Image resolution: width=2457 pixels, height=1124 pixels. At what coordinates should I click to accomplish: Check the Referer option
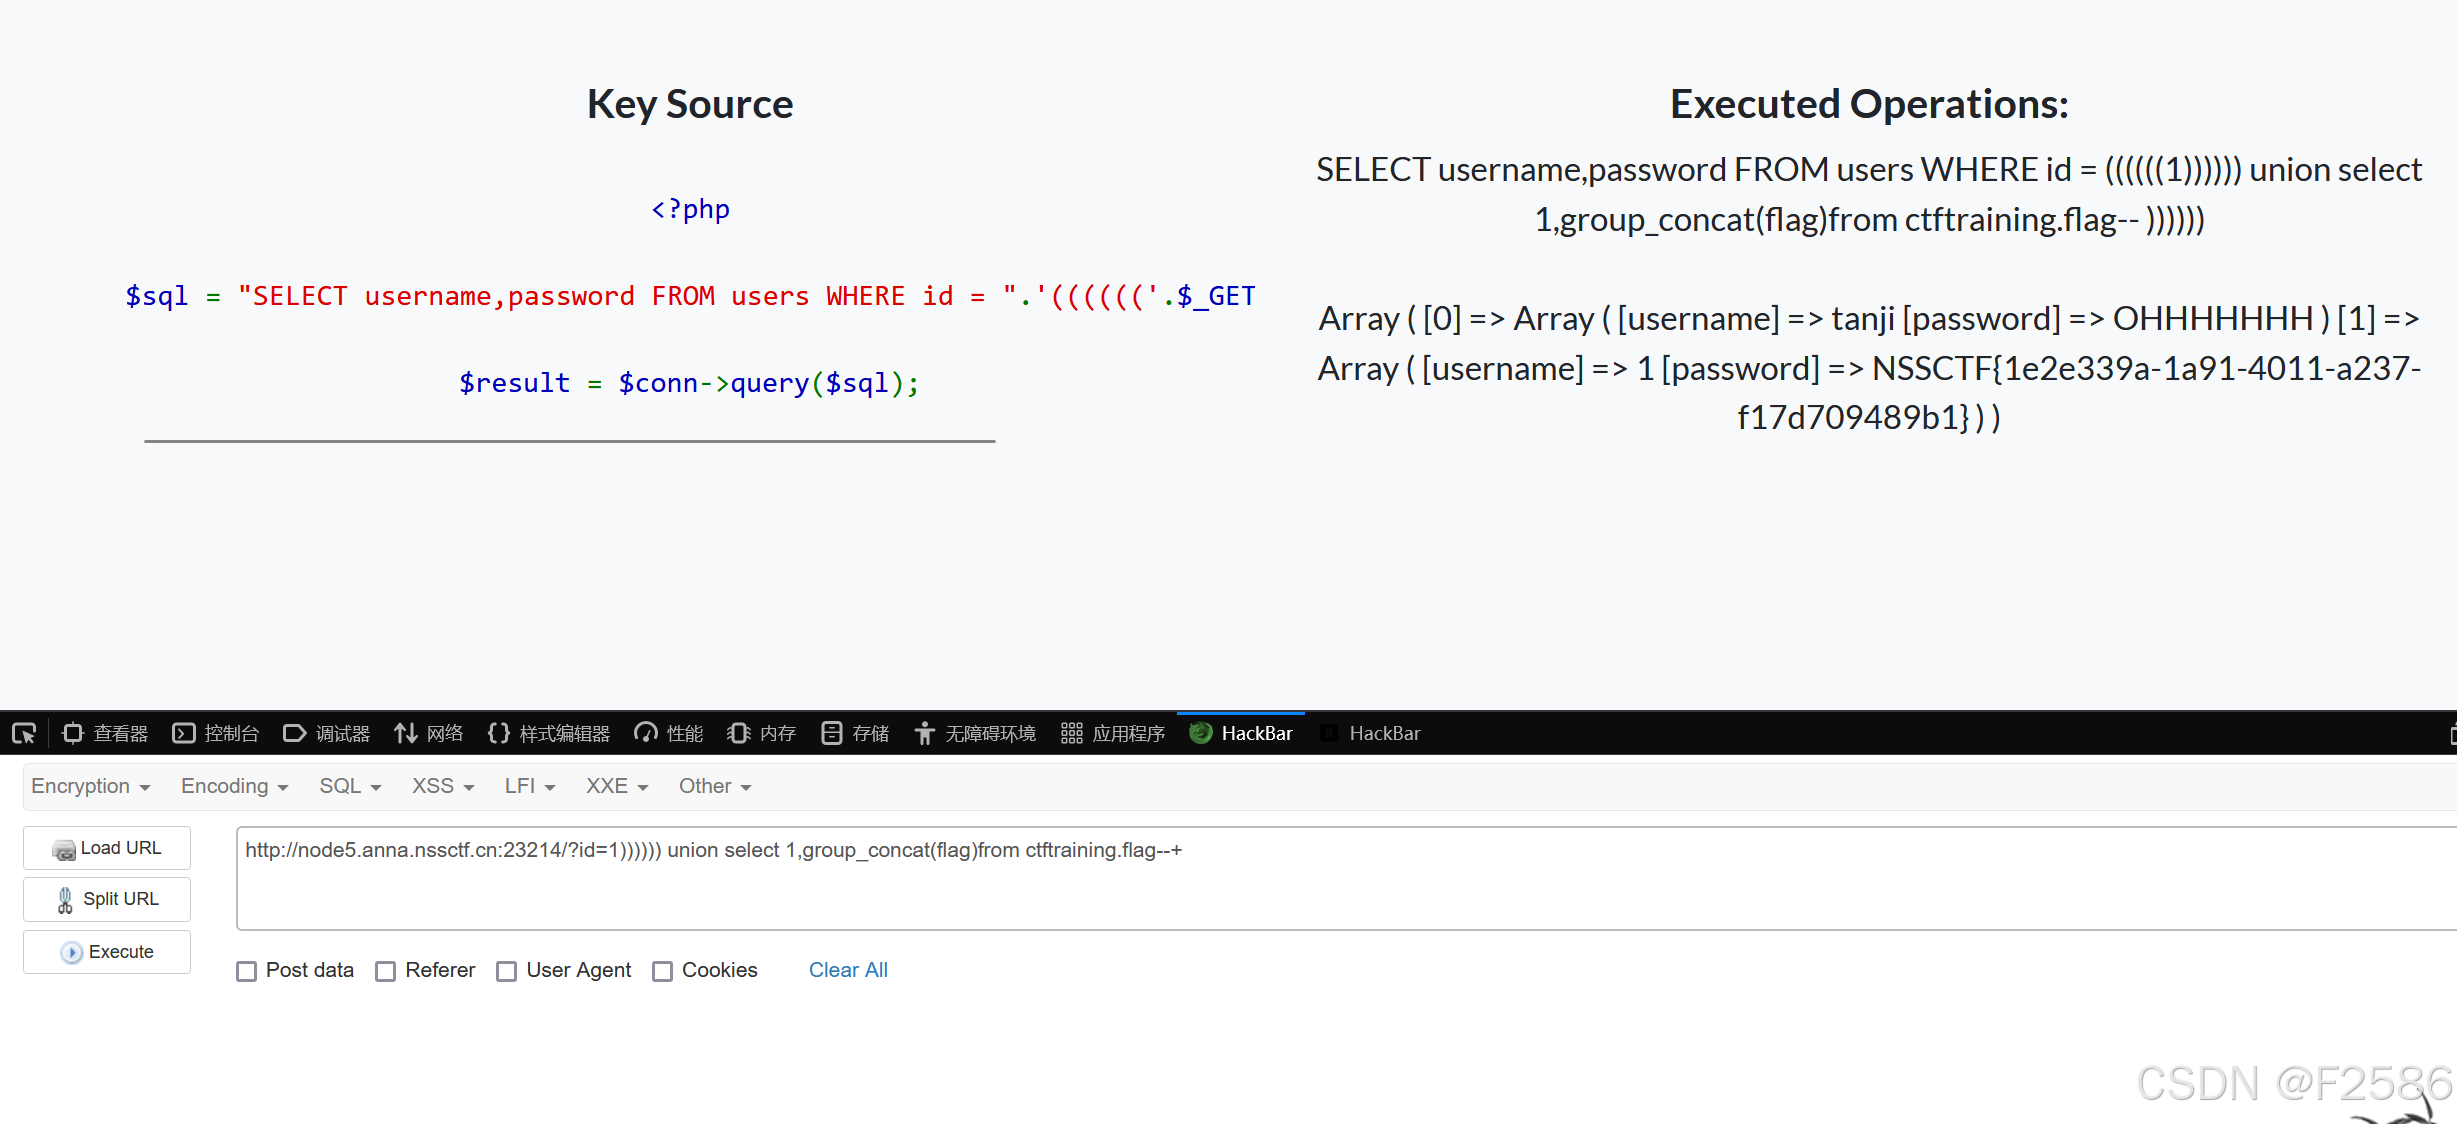click(x=385, y=971)
